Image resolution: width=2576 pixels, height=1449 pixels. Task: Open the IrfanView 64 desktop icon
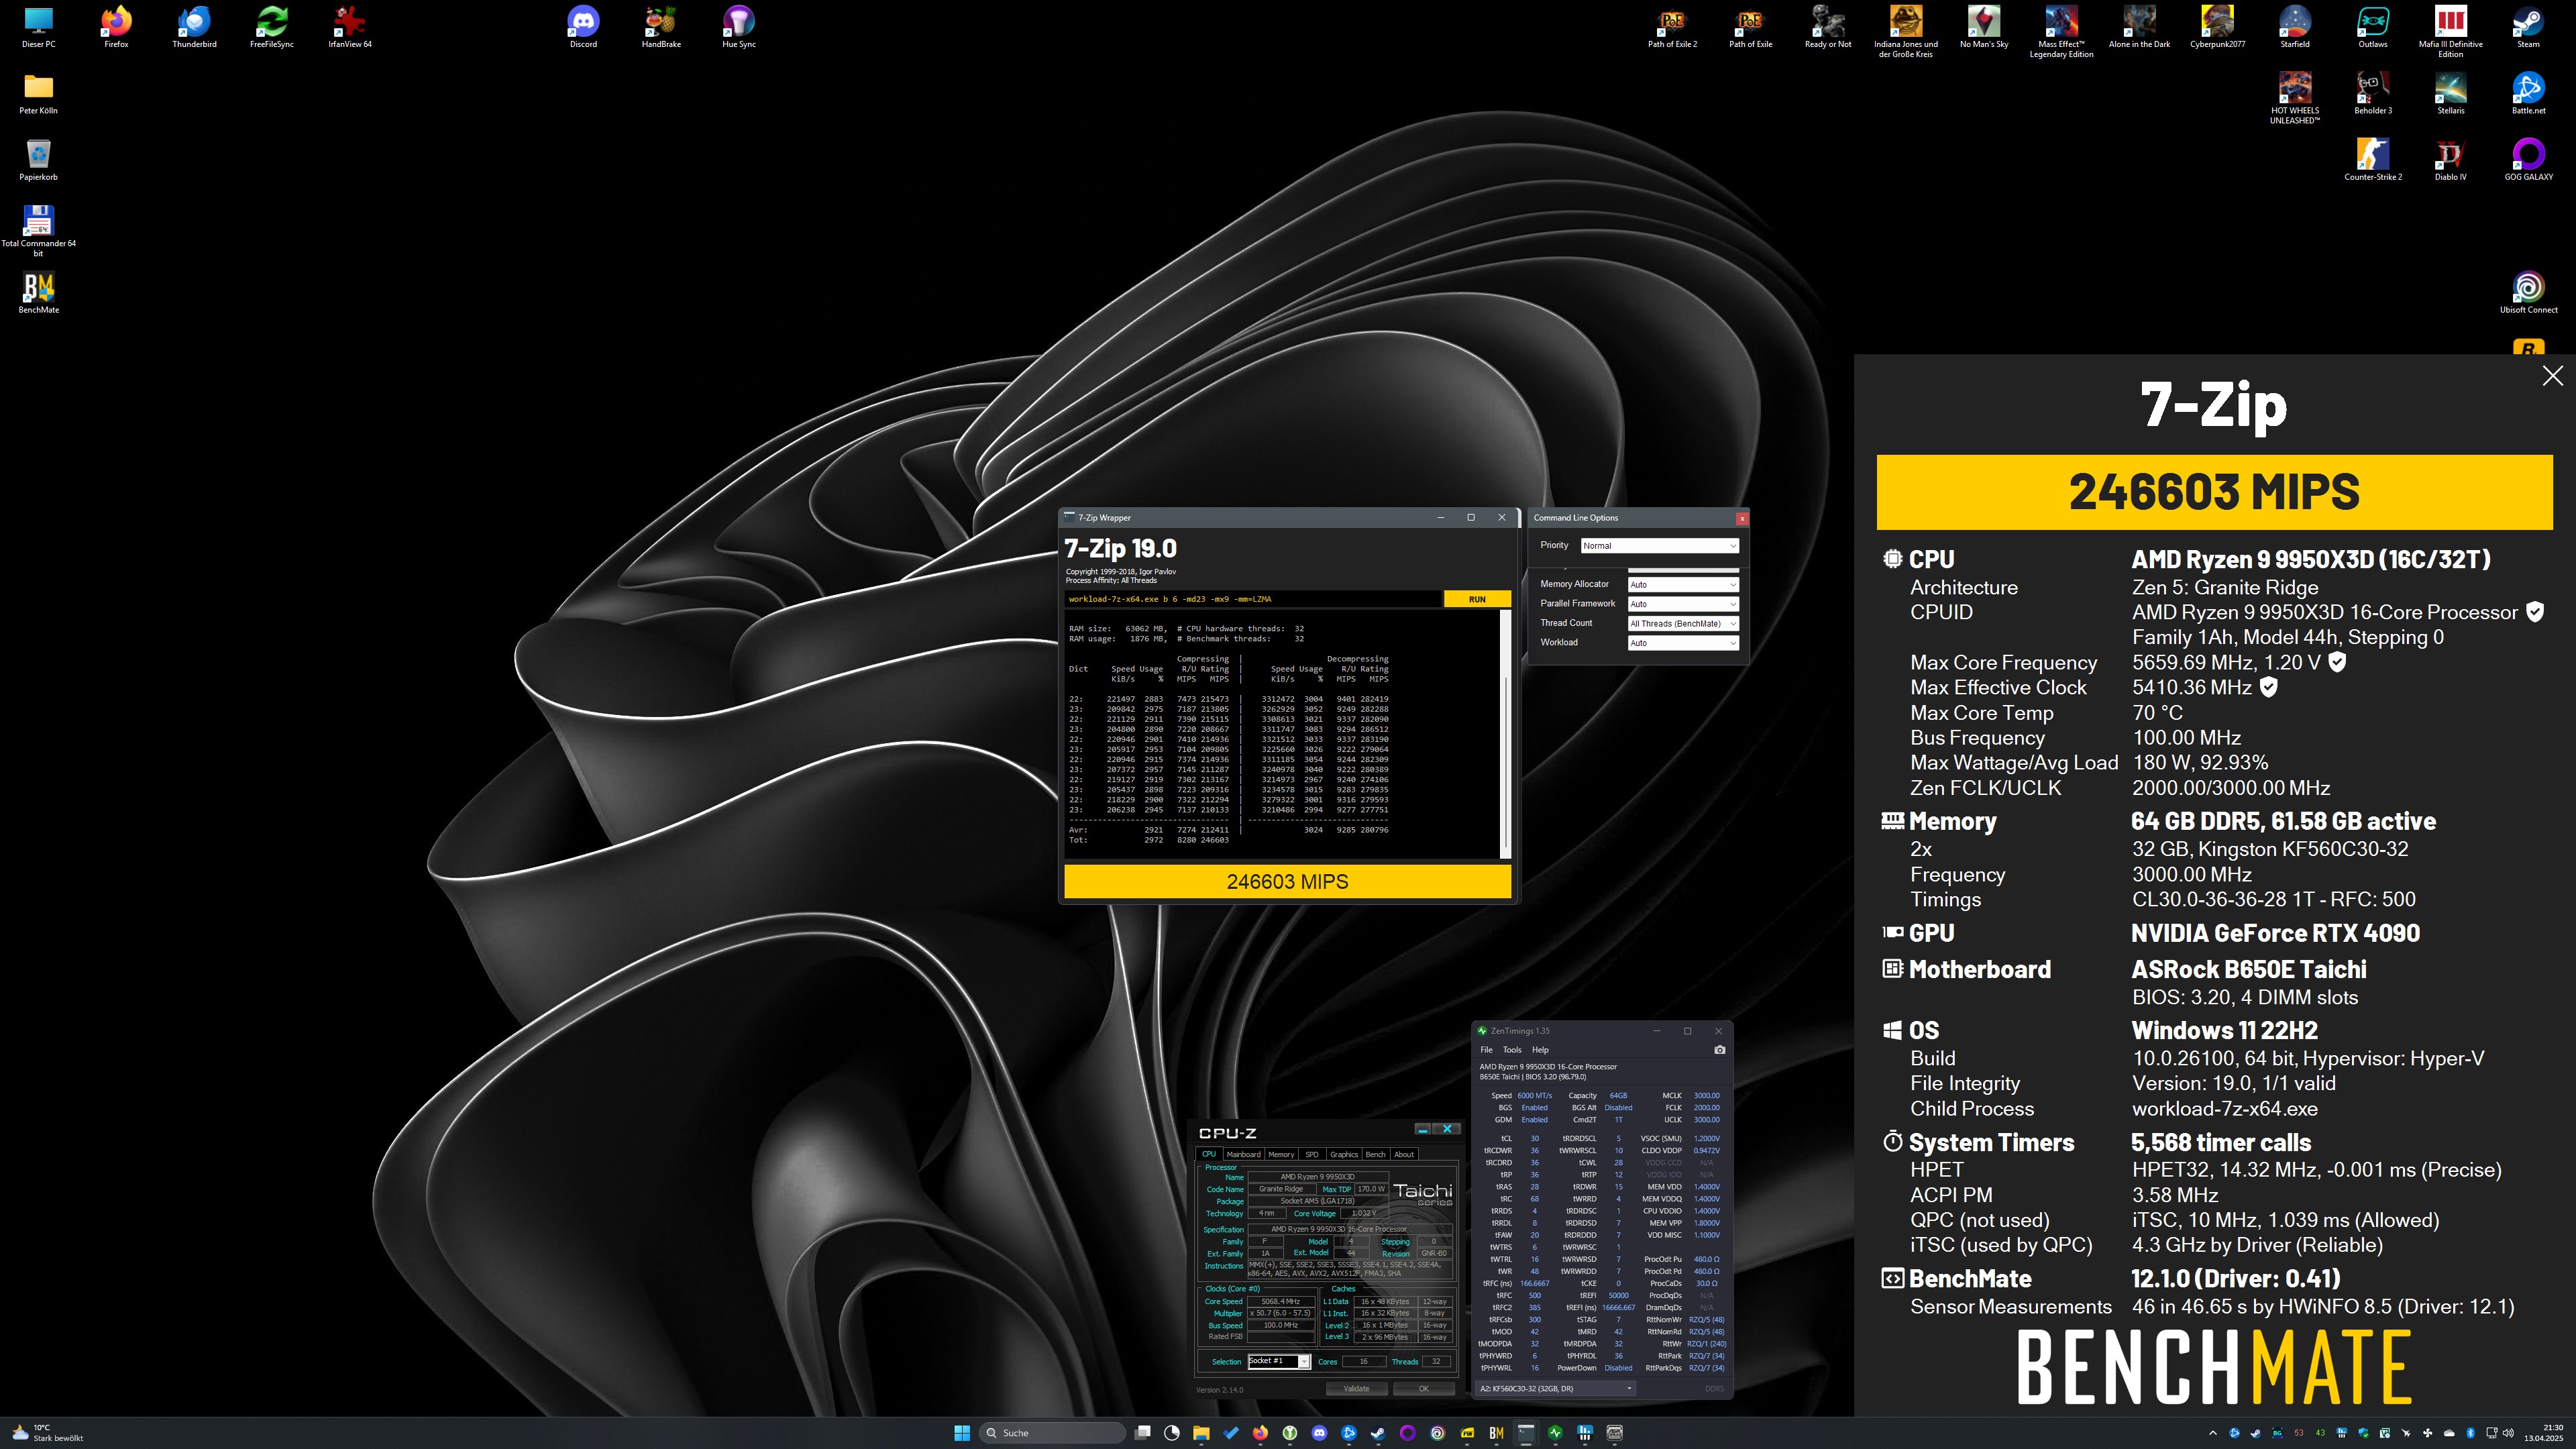pyautogui.click(x=350, y=27)
